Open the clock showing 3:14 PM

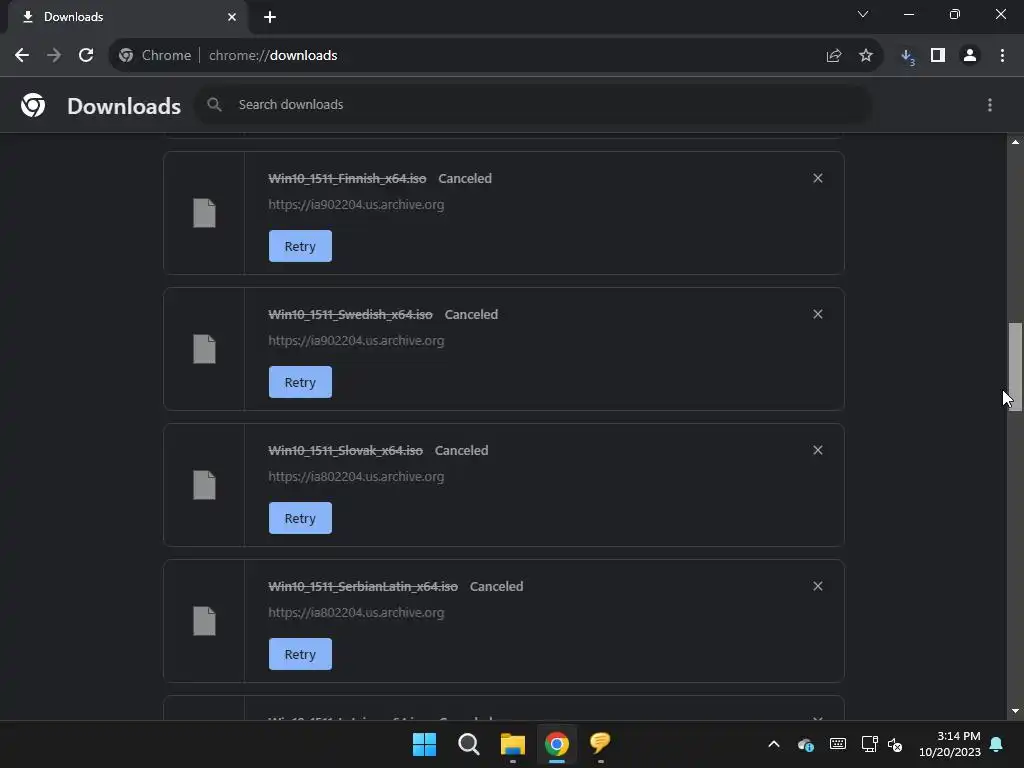point(950,744)
